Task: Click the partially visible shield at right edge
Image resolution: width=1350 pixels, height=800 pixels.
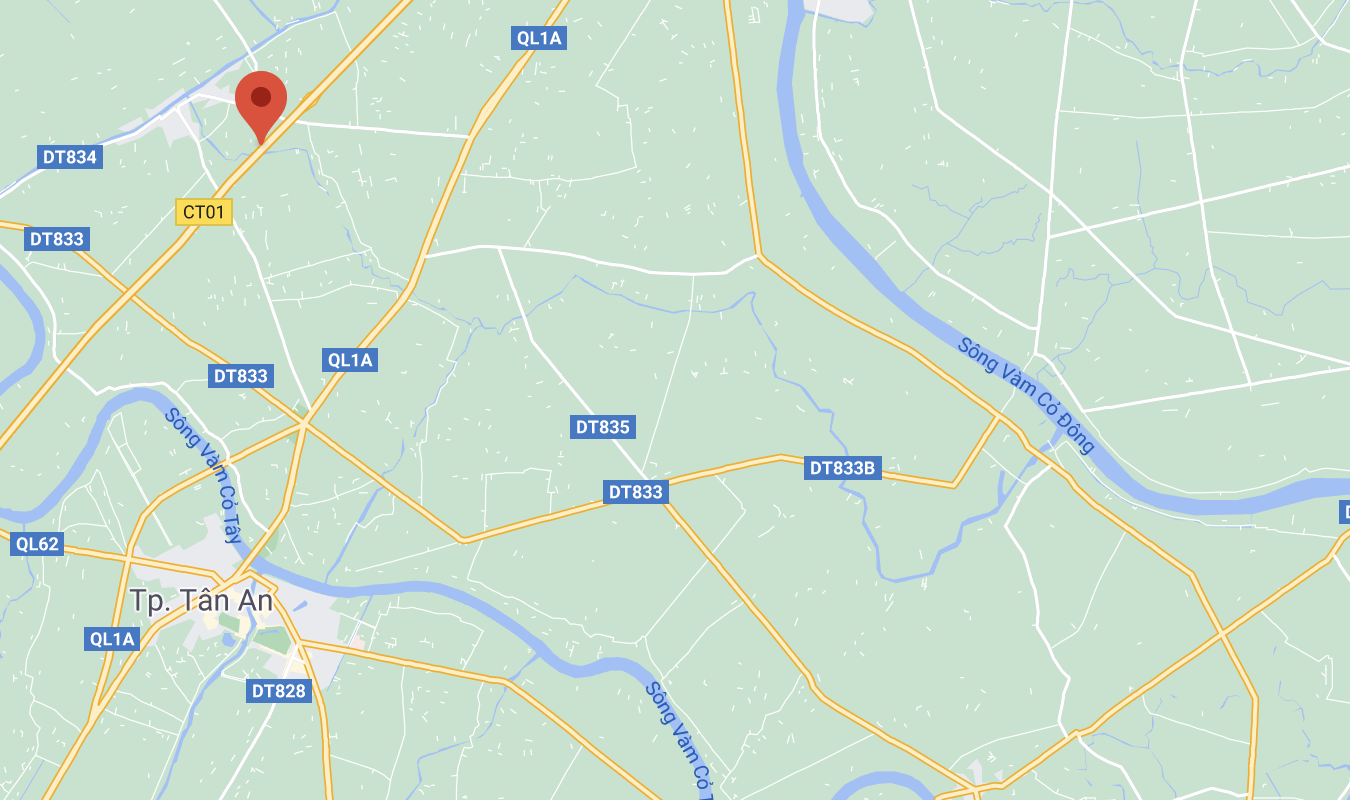Action: tap(1344, 512)
